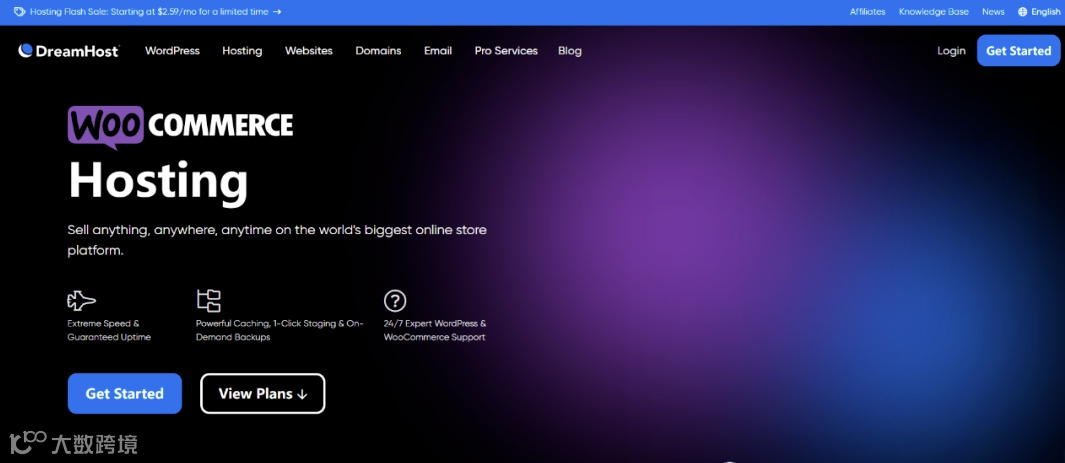Click Get Started in the navigation bar
Image resolution: width=1065 pixels, height=463 pixels.
point(1018,51)
